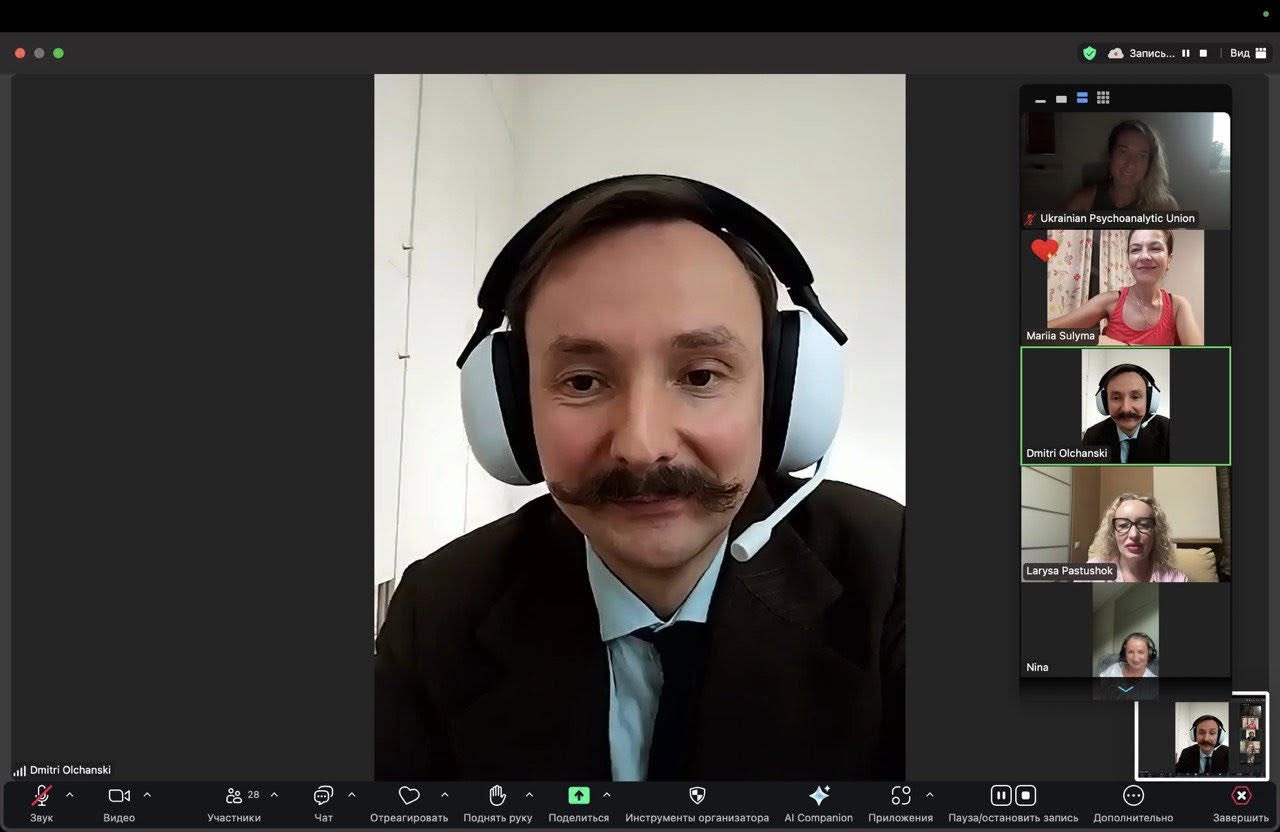The width and height of the screenshot is (1280, 832).
Task: Click the red Завершить end meeting button
Action: 1241,796
